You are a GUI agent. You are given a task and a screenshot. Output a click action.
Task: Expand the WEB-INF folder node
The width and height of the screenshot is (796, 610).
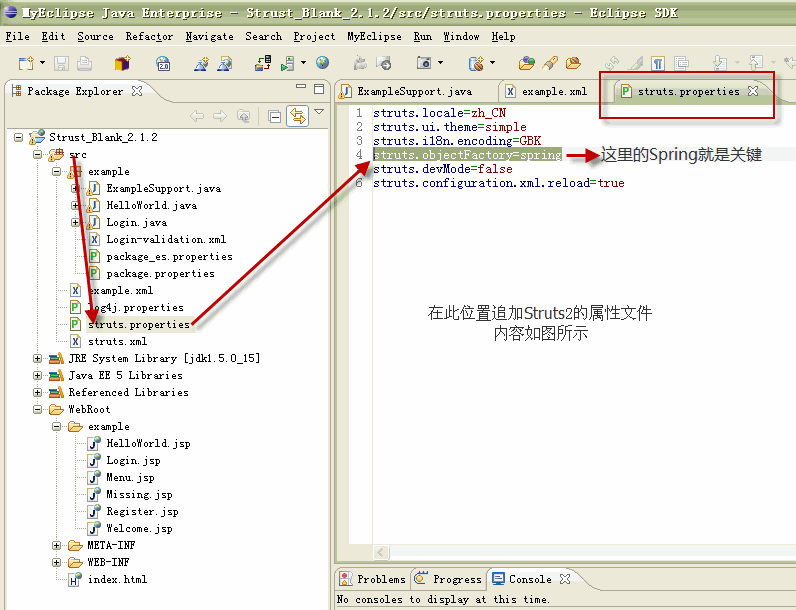(x=56, y=562)
